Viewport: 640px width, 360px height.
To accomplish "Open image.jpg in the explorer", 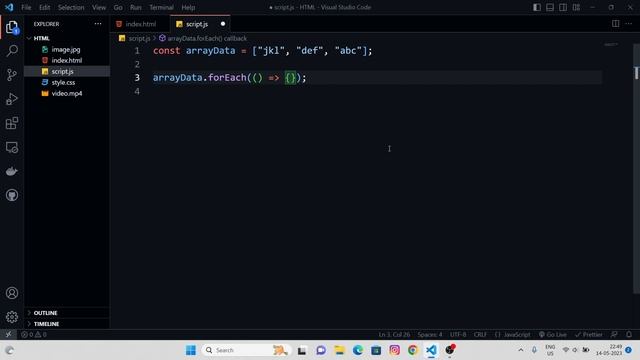I will click(x=66, y=49).
